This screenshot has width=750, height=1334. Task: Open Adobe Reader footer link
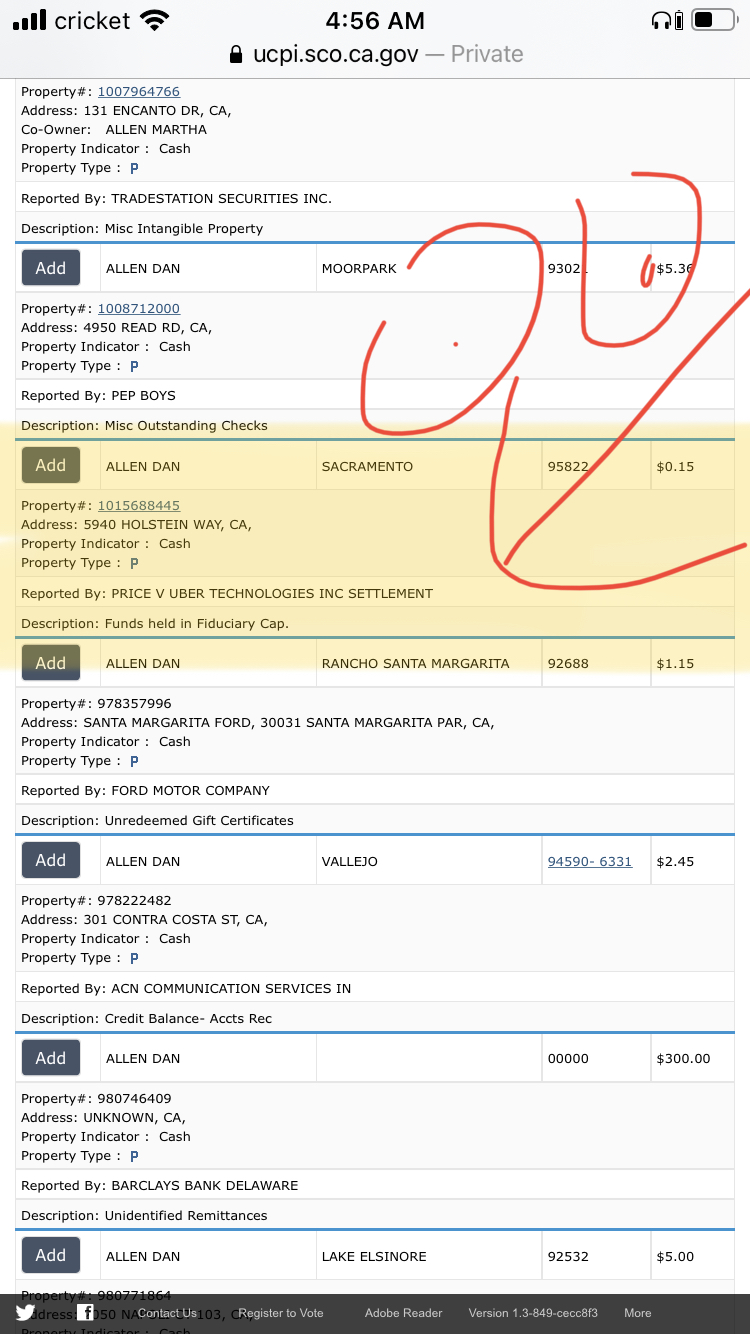tap(402, 1313)
